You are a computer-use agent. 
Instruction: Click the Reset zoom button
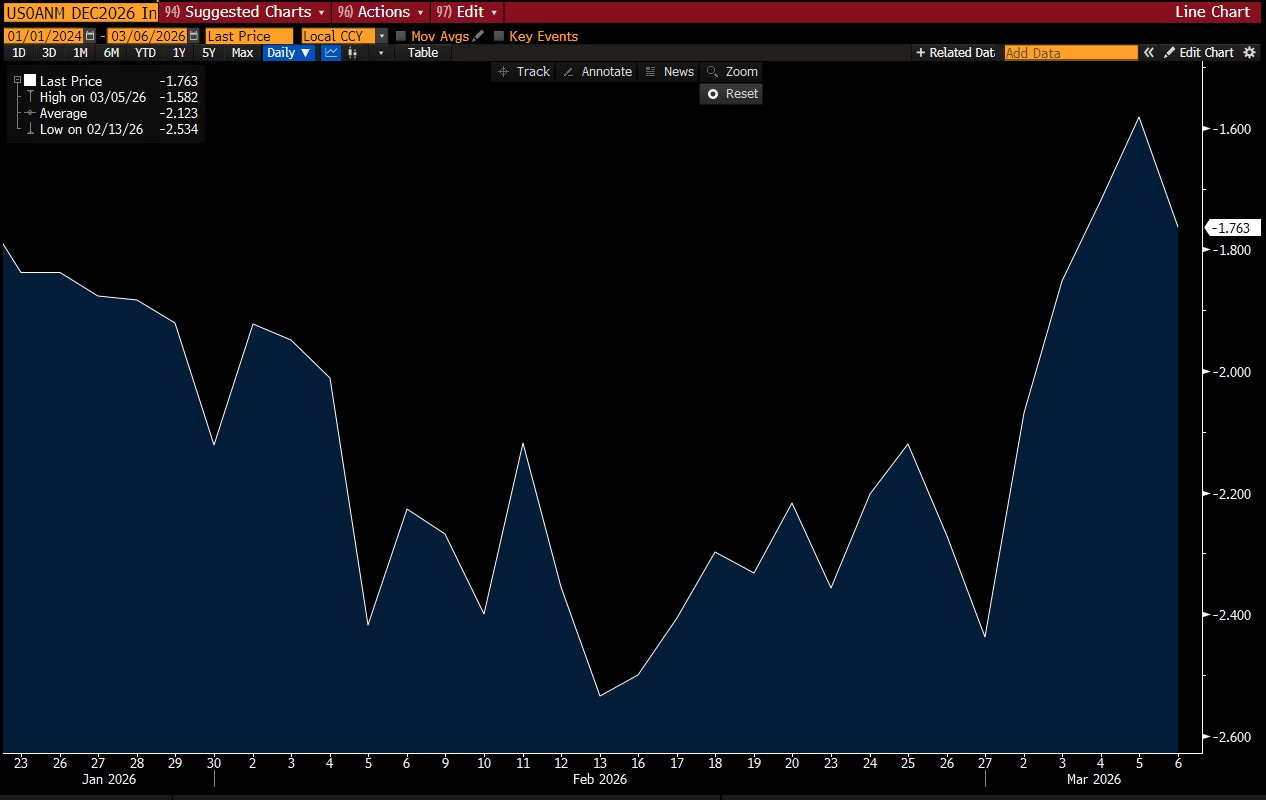[x=731, y=94]
